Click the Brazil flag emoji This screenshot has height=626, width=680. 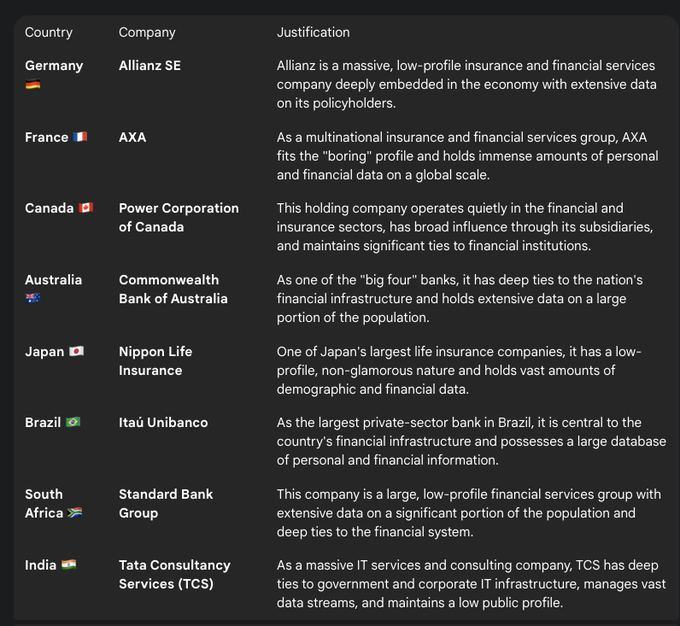tap(73, 422)
